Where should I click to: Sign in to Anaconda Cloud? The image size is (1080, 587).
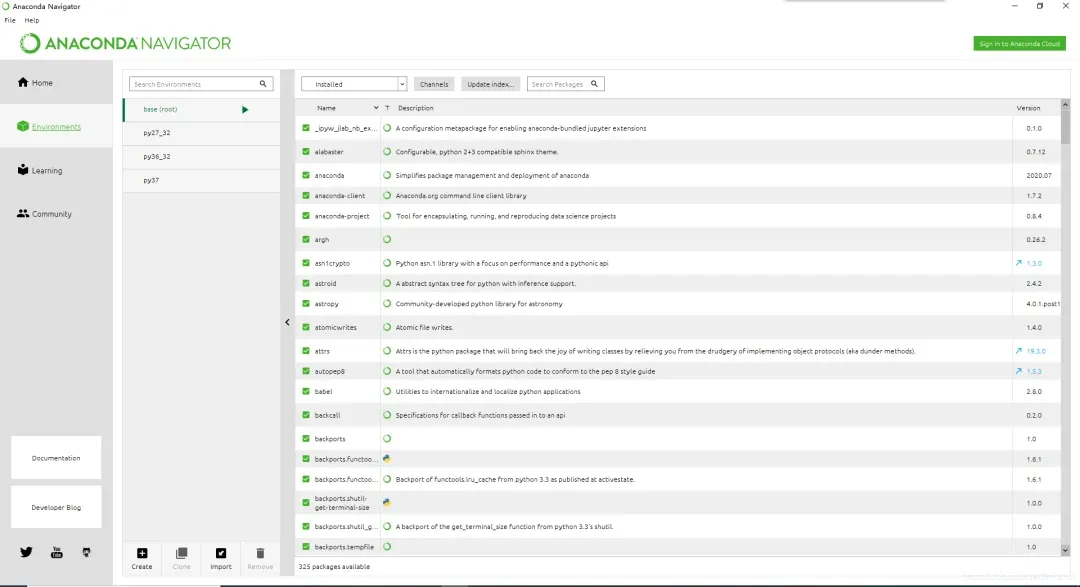point(1019,43)
